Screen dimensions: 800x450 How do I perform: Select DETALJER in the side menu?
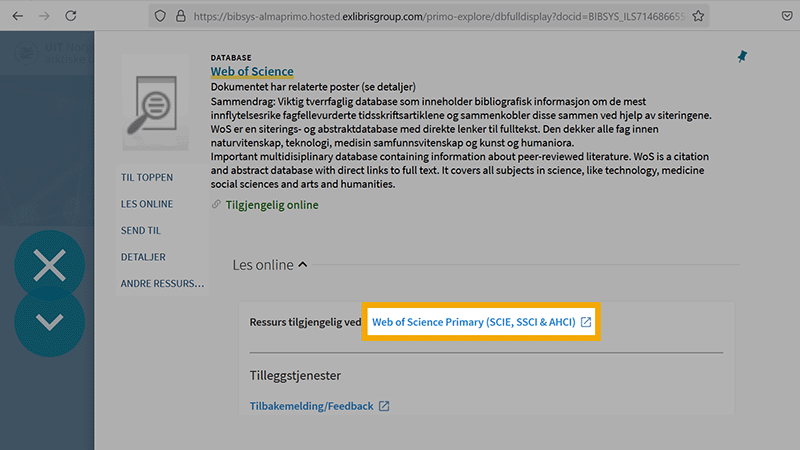tap(143, 257)
